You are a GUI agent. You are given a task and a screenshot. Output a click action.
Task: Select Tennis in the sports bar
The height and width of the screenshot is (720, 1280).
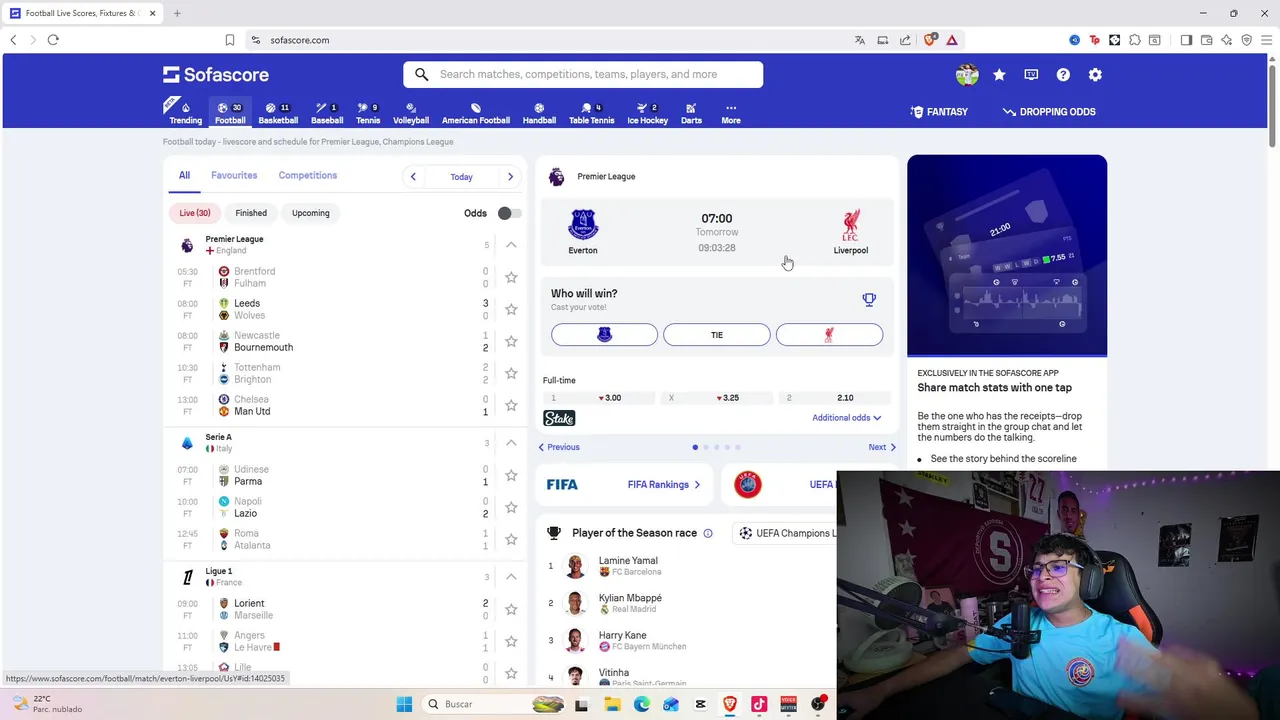click(x=368, y=112)
